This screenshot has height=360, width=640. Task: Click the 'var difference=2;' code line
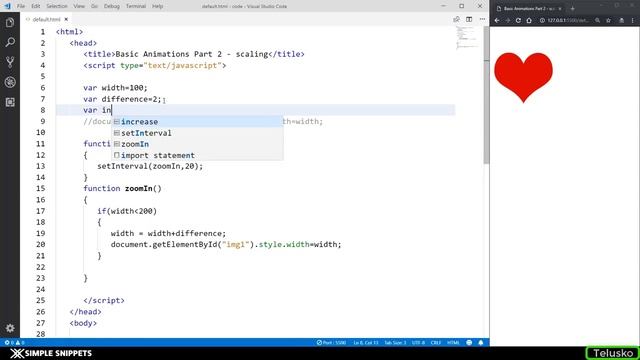tap(122, 99)
